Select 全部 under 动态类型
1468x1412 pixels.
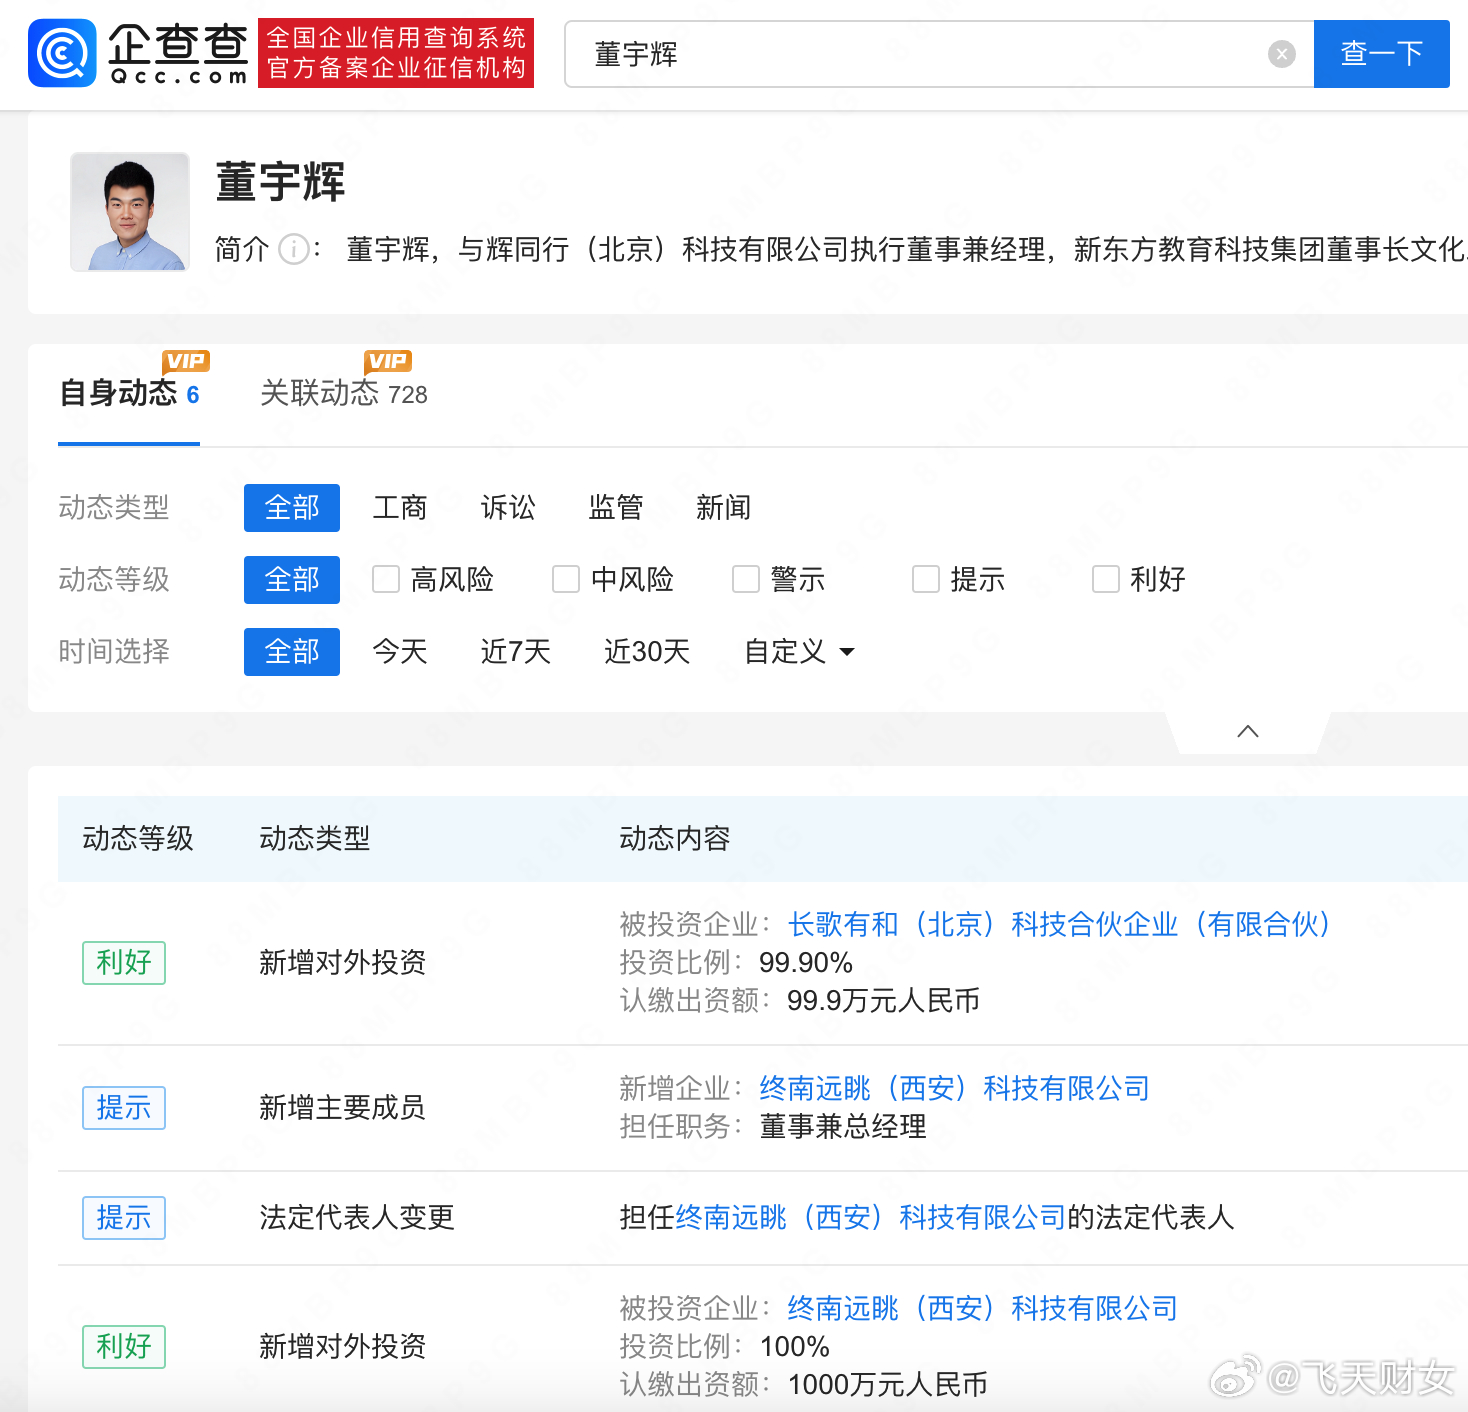(292, 508)
